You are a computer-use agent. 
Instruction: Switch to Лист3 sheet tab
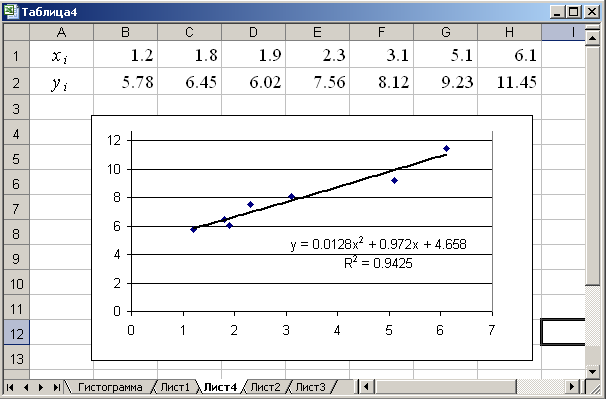pyautogui.click(x=310, y=387)
